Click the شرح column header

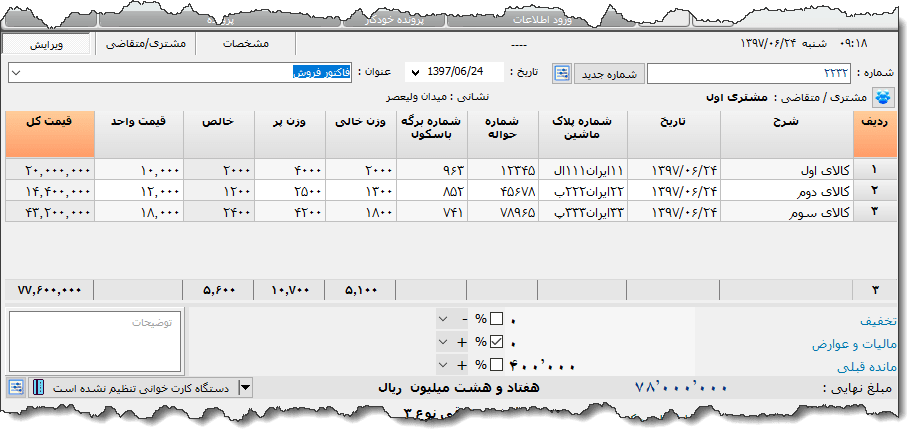point(787,134)
